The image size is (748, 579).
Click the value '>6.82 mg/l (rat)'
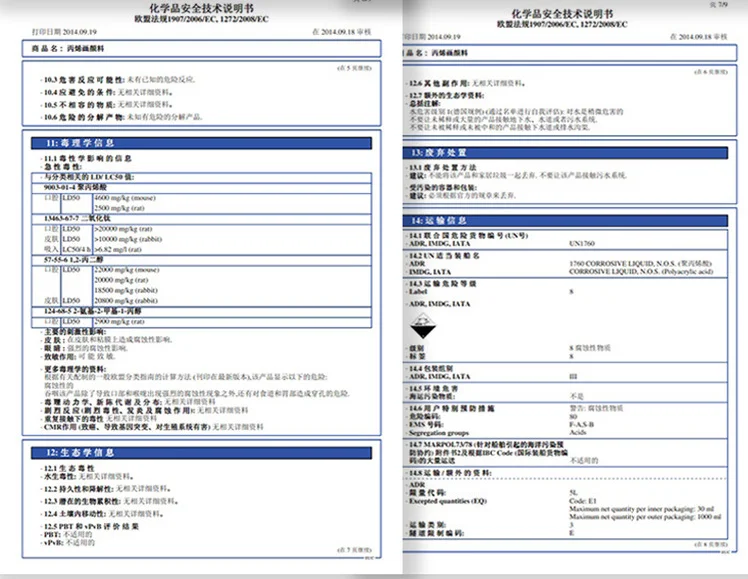(118, 249)
